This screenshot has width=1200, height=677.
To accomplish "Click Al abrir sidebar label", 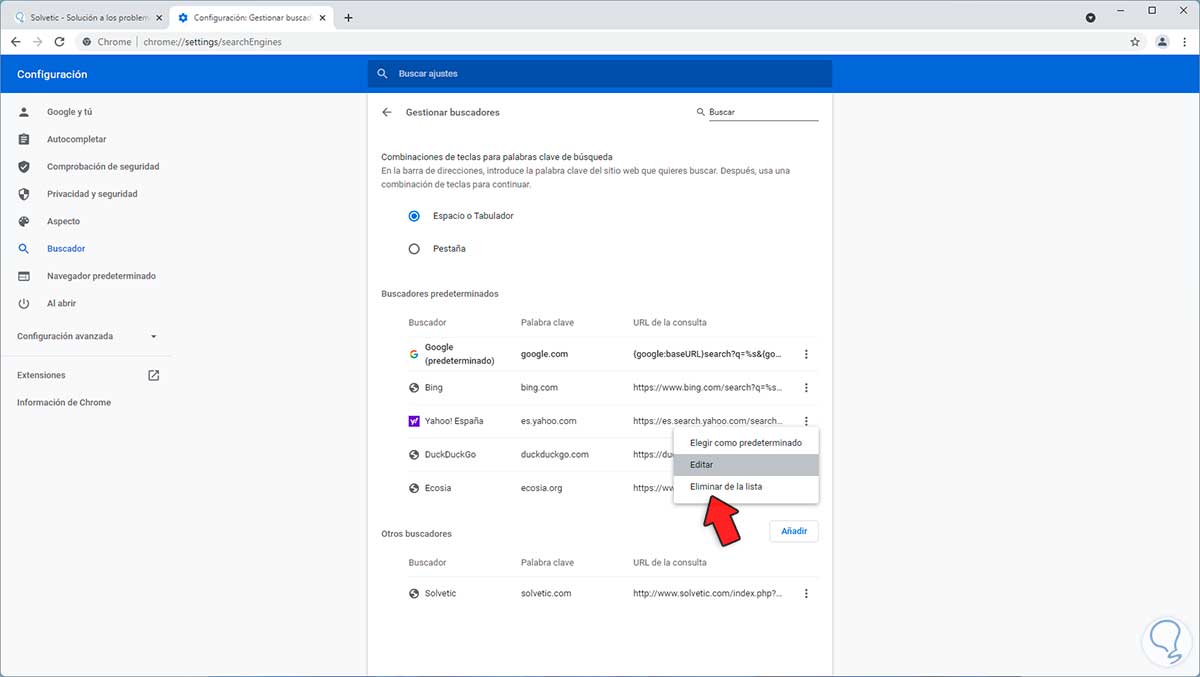I will pyautogui.click(x=61, y=303).
